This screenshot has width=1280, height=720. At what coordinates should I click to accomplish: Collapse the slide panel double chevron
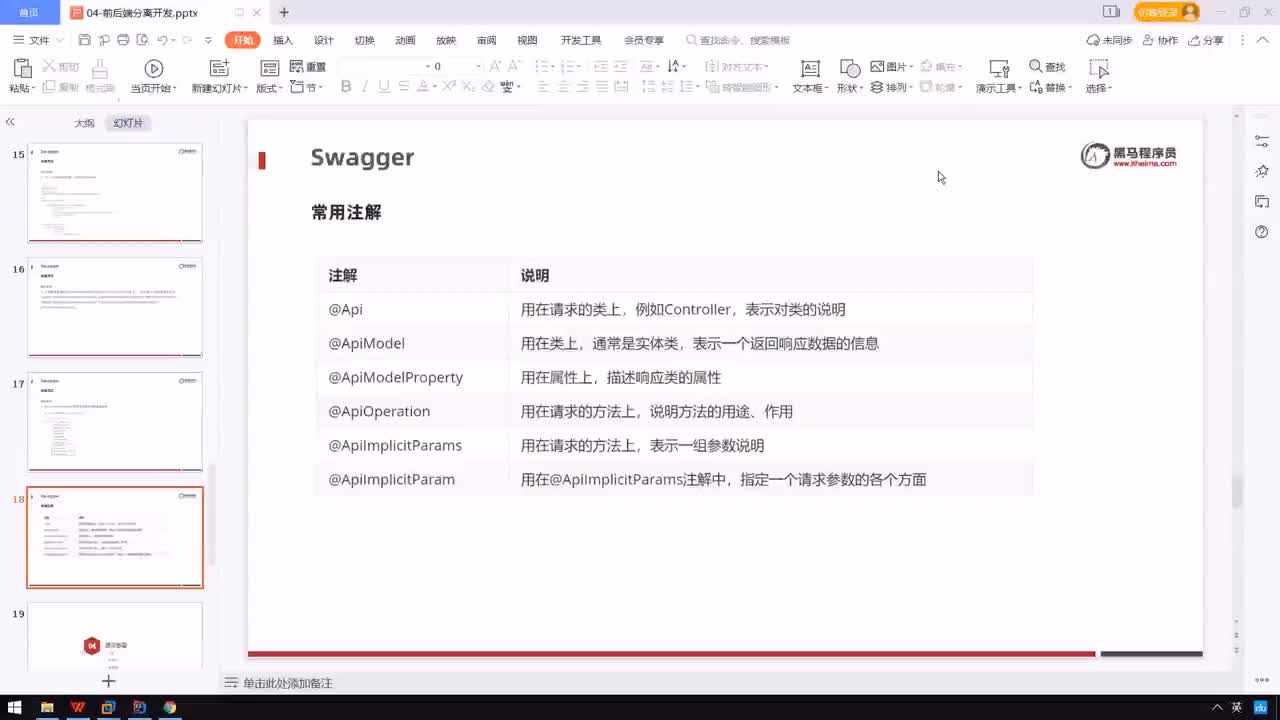(10, 122)
